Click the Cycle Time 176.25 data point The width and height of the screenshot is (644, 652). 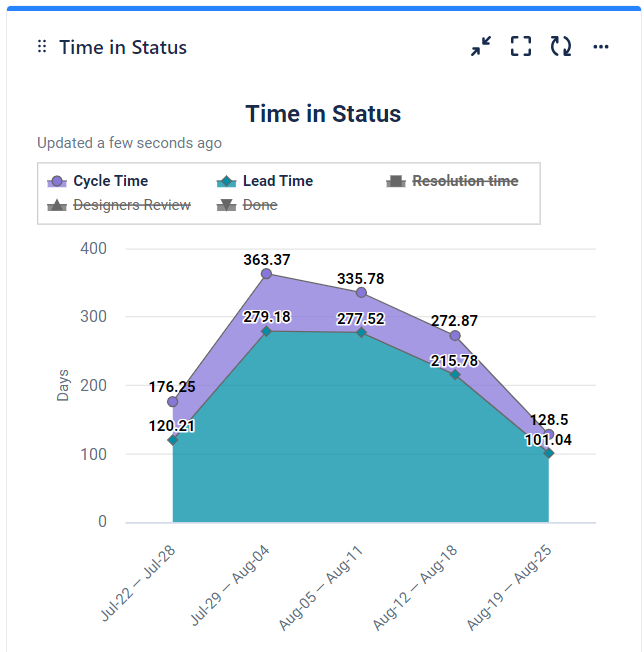[x=173, y=401]
